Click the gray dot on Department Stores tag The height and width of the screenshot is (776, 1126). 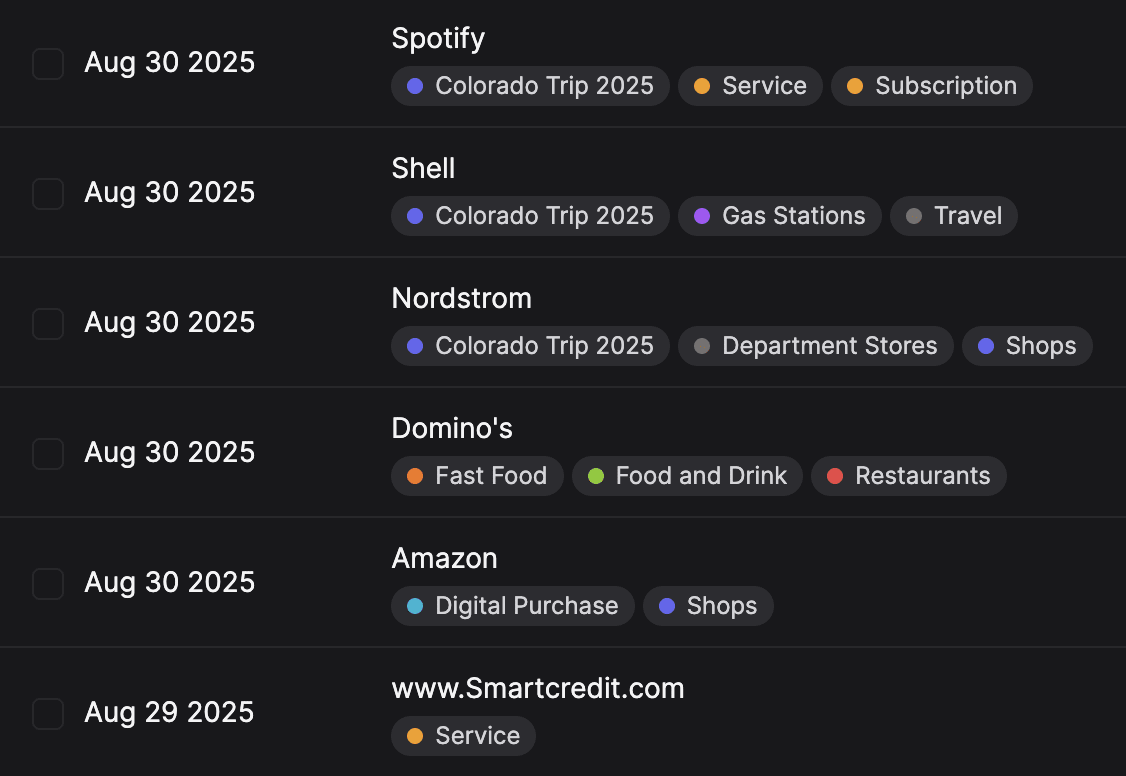pos(700,346)
